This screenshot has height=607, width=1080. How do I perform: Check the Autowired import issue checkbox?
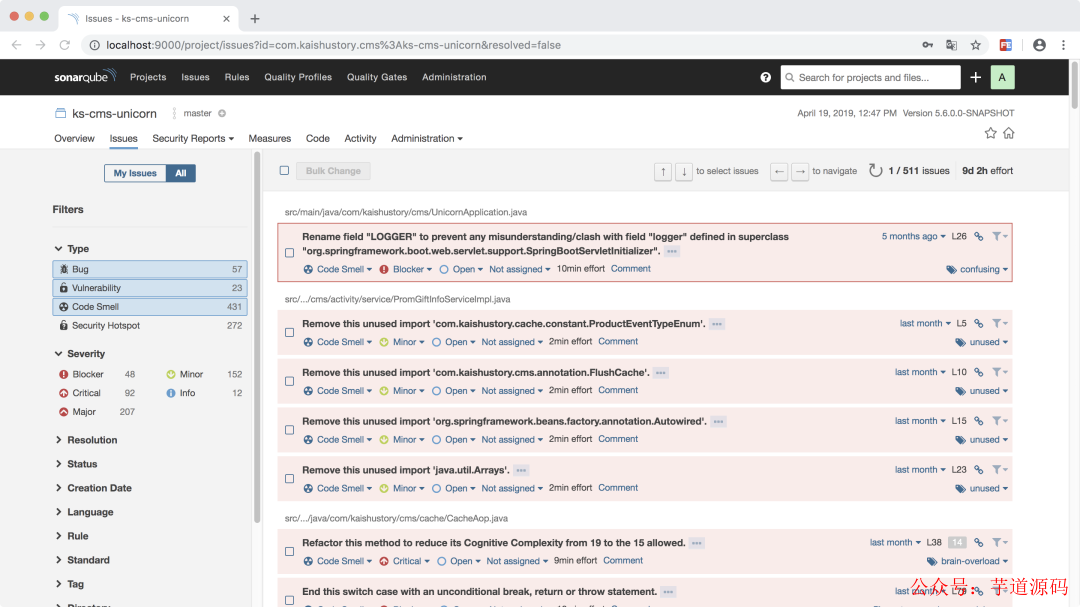(x=289, y=430)
